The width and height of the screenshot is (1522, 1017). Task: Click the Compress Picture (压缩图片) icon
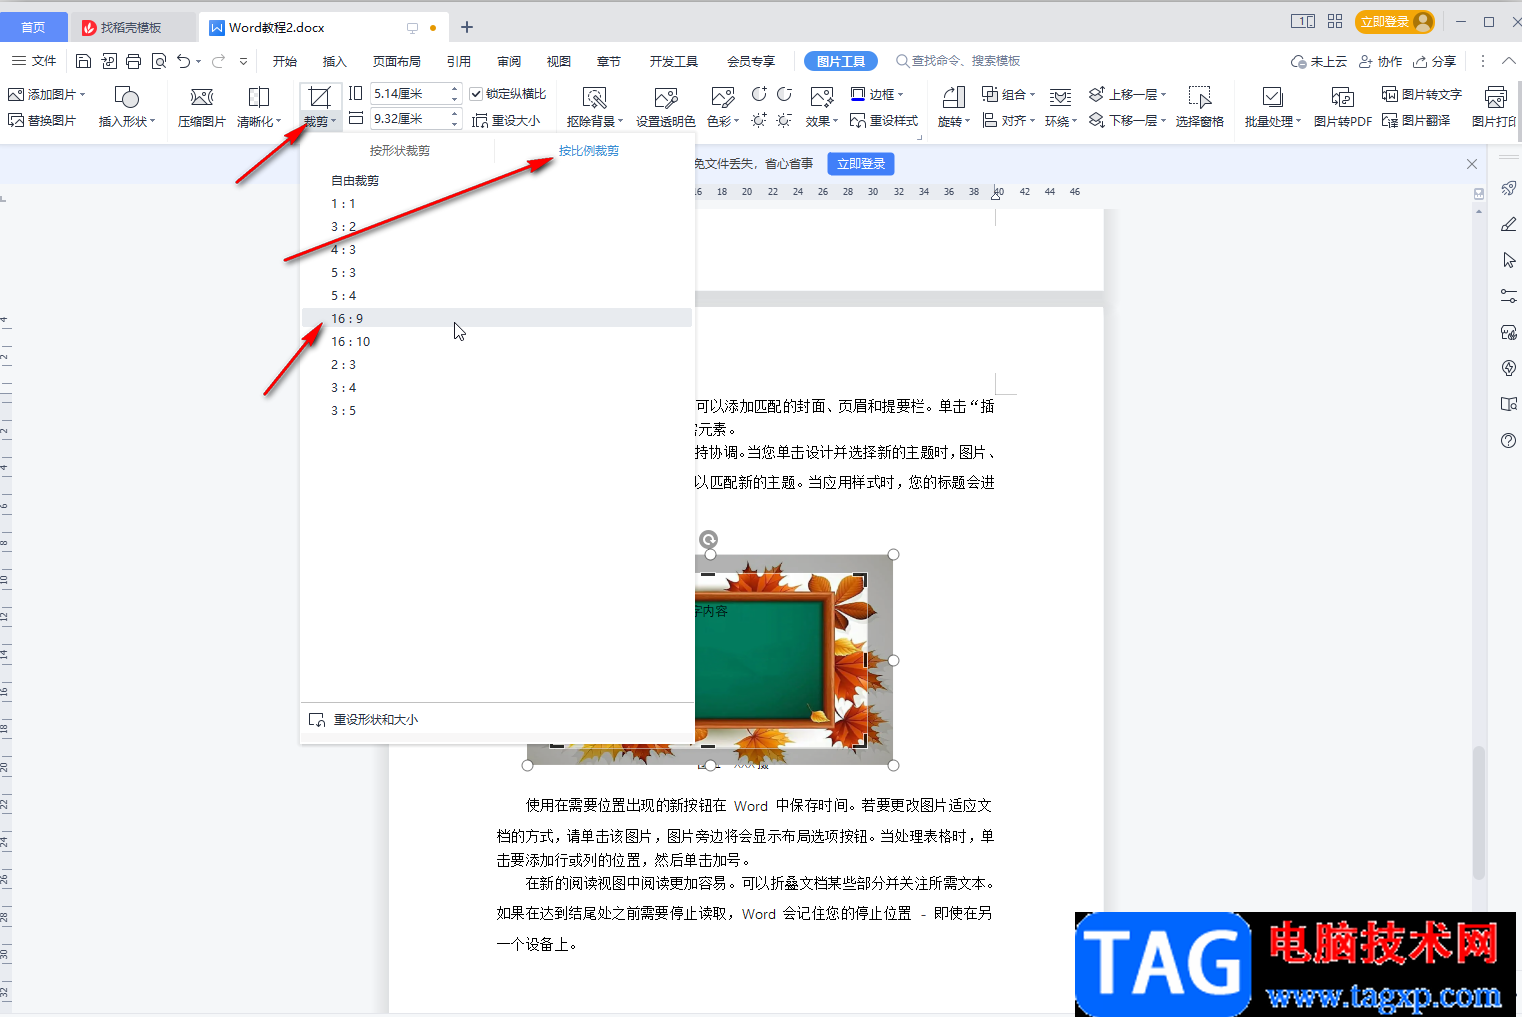click(x=202, y=97)
